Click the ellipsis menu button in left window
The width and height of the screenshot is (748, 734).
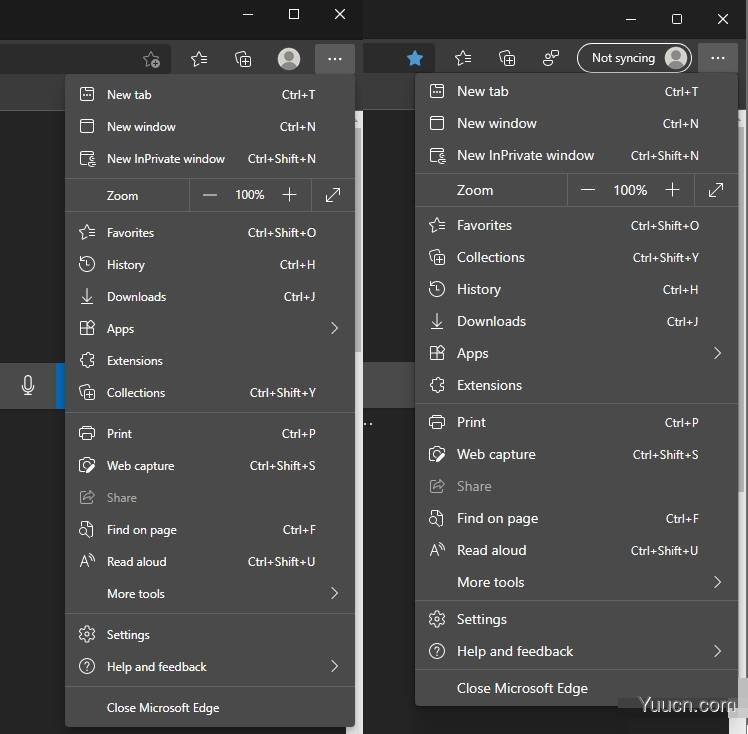pos(335,59)
